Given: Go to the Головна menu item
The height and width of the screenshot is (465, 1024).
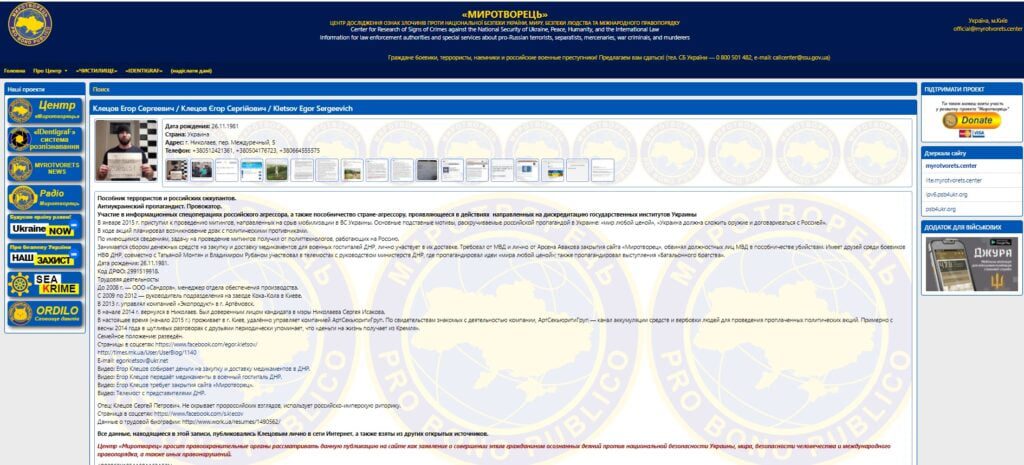Looking at the screenshot, I should (x=15, y=71).
